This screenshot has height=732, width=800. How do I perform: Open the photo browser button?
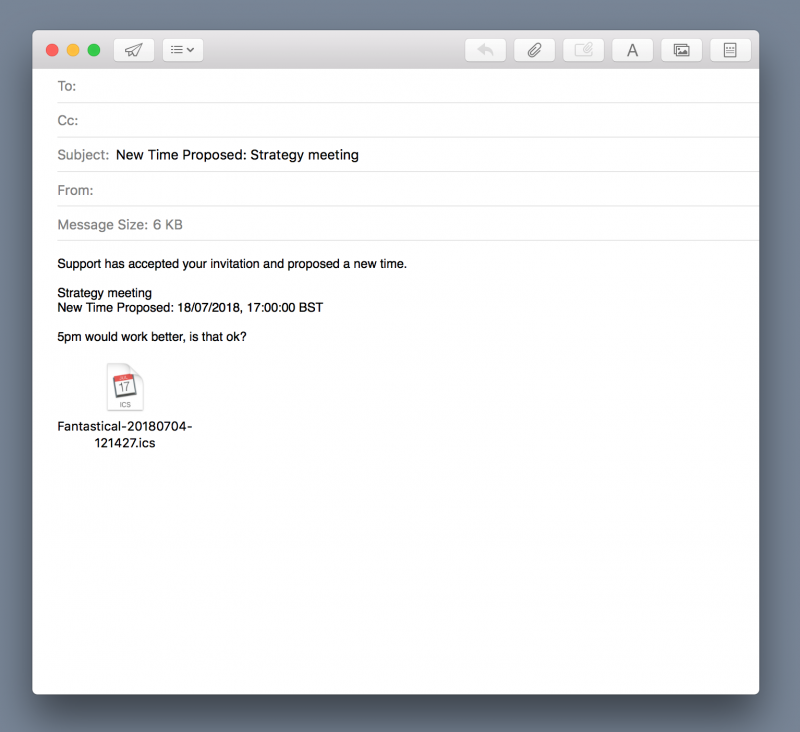[x=681, y=50]
